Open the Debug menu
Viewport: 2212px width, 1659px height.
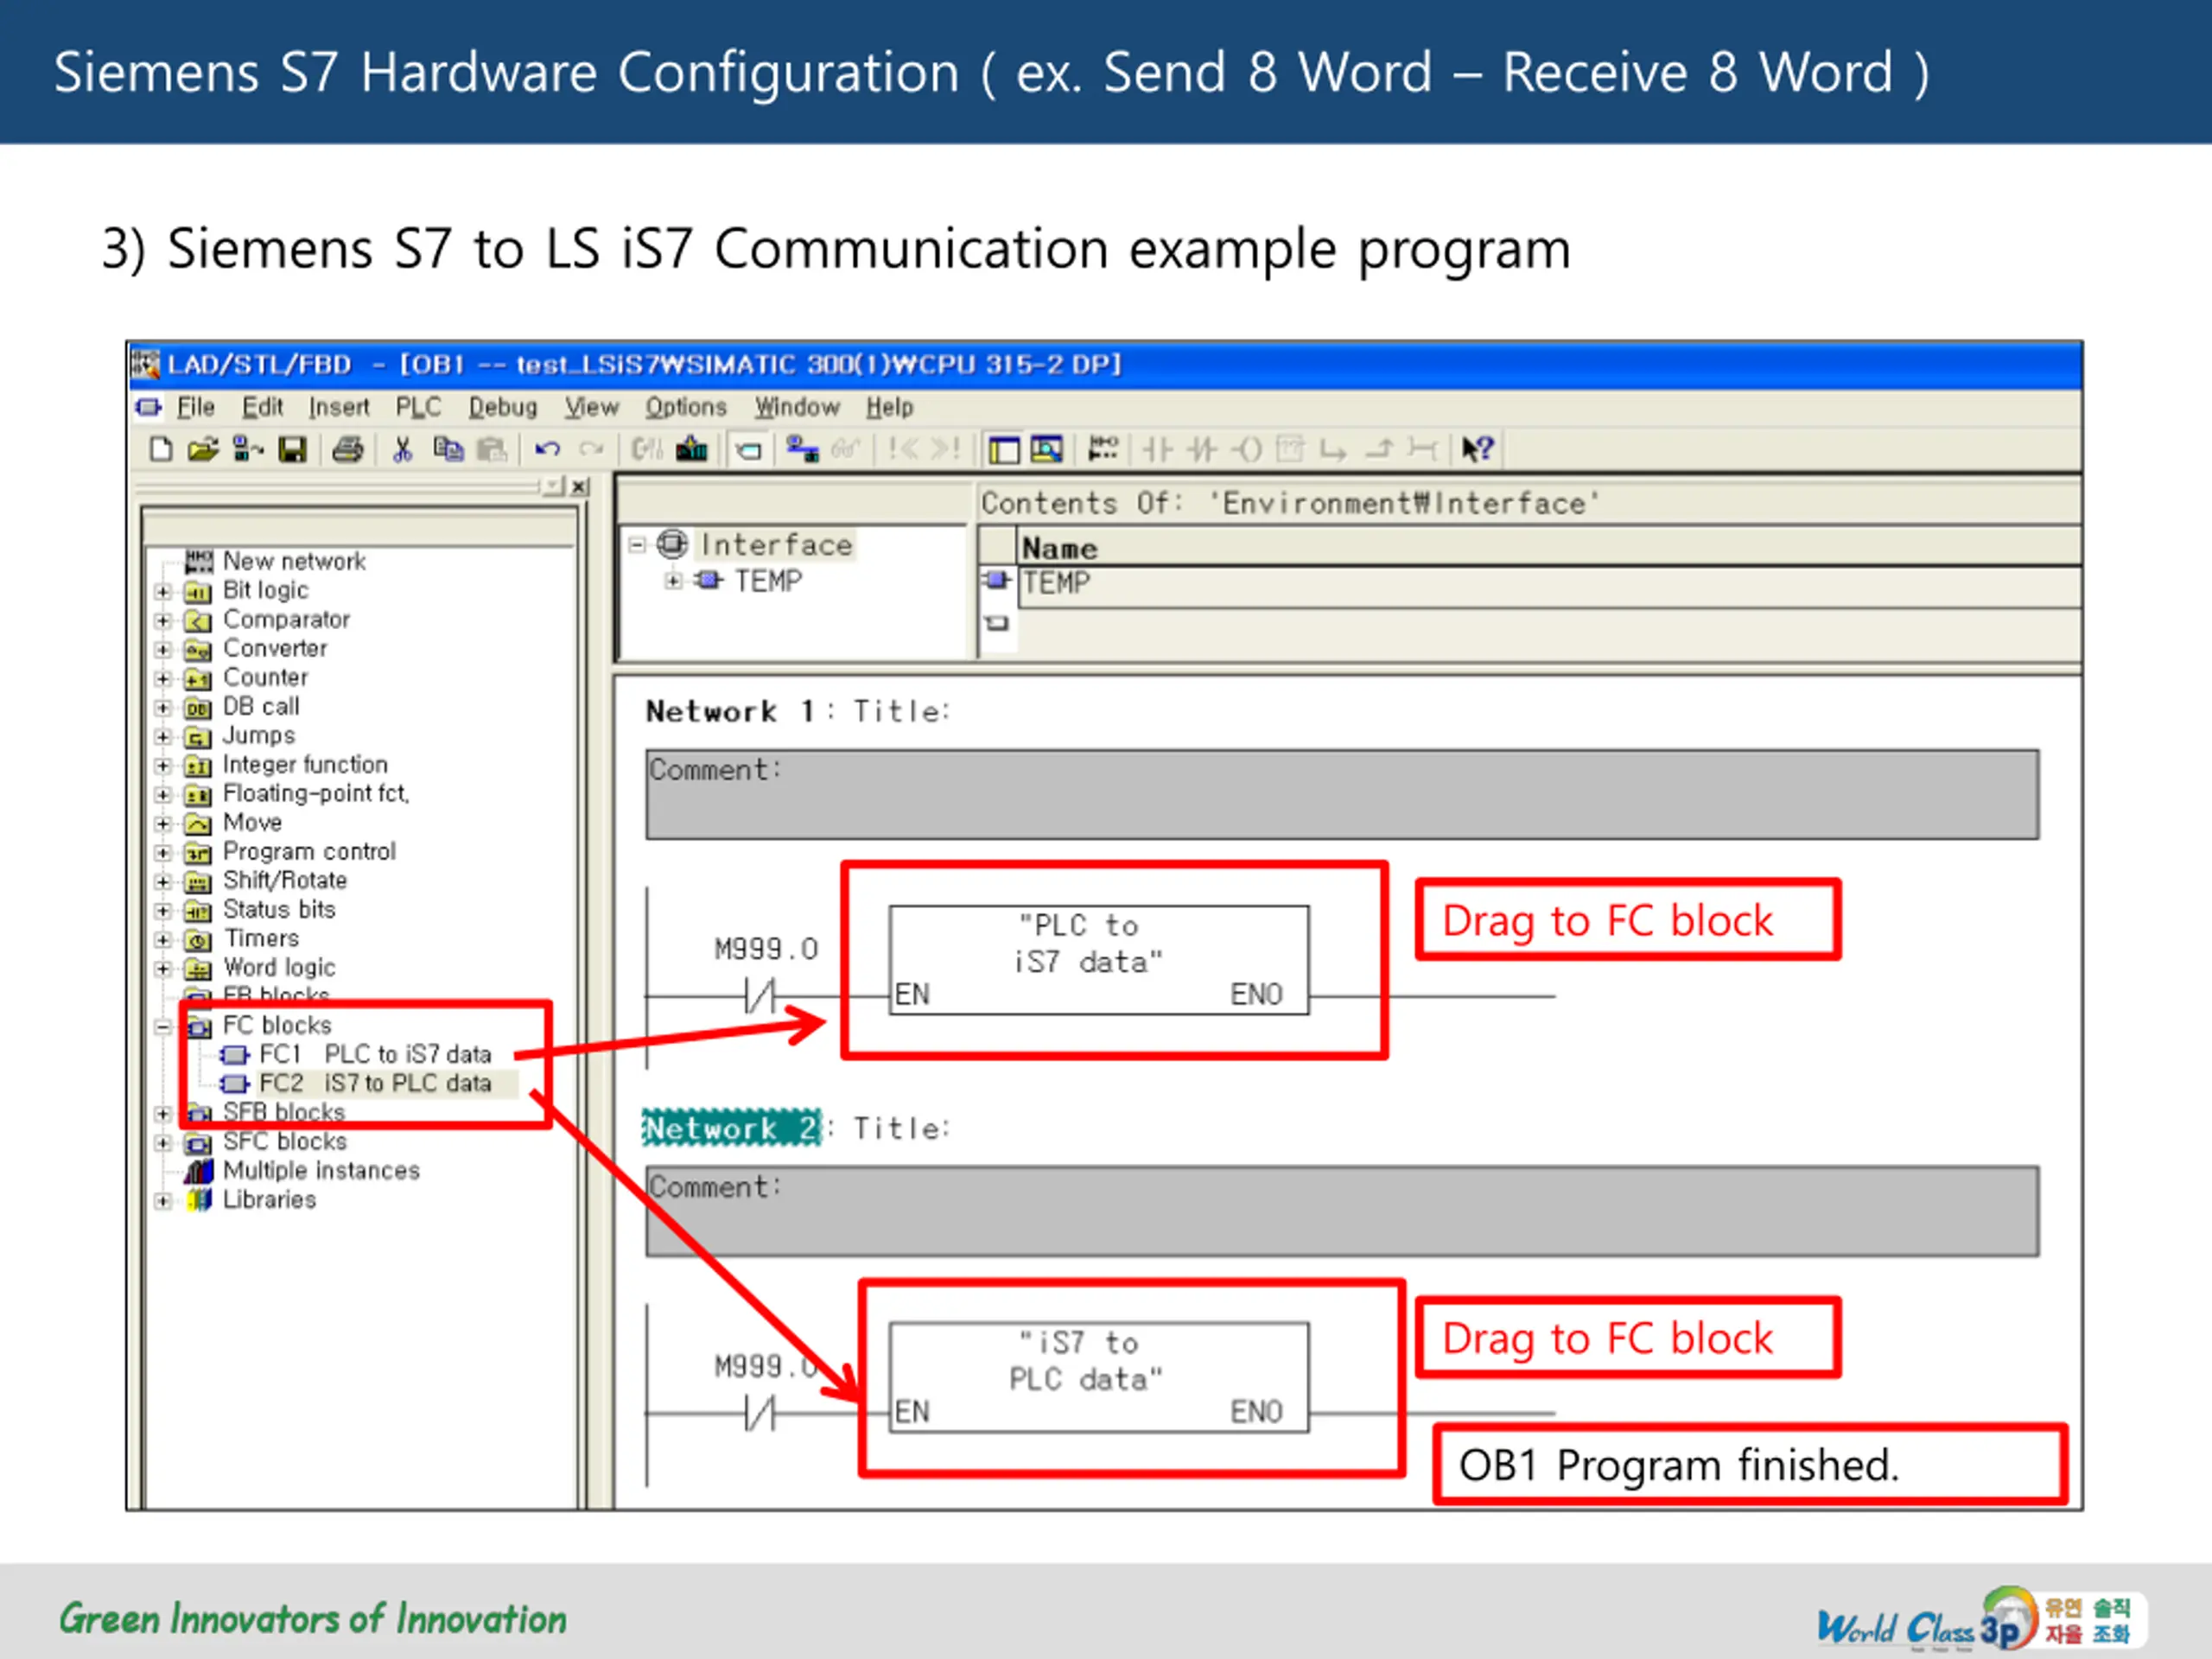pyautogui.click(x=503, y=407)
